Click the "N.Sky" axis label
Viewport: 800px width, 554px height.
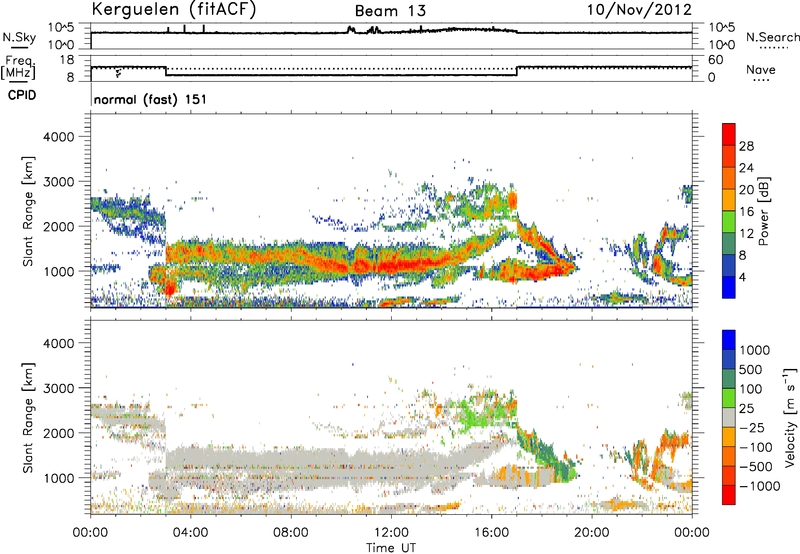coord(19,37)
